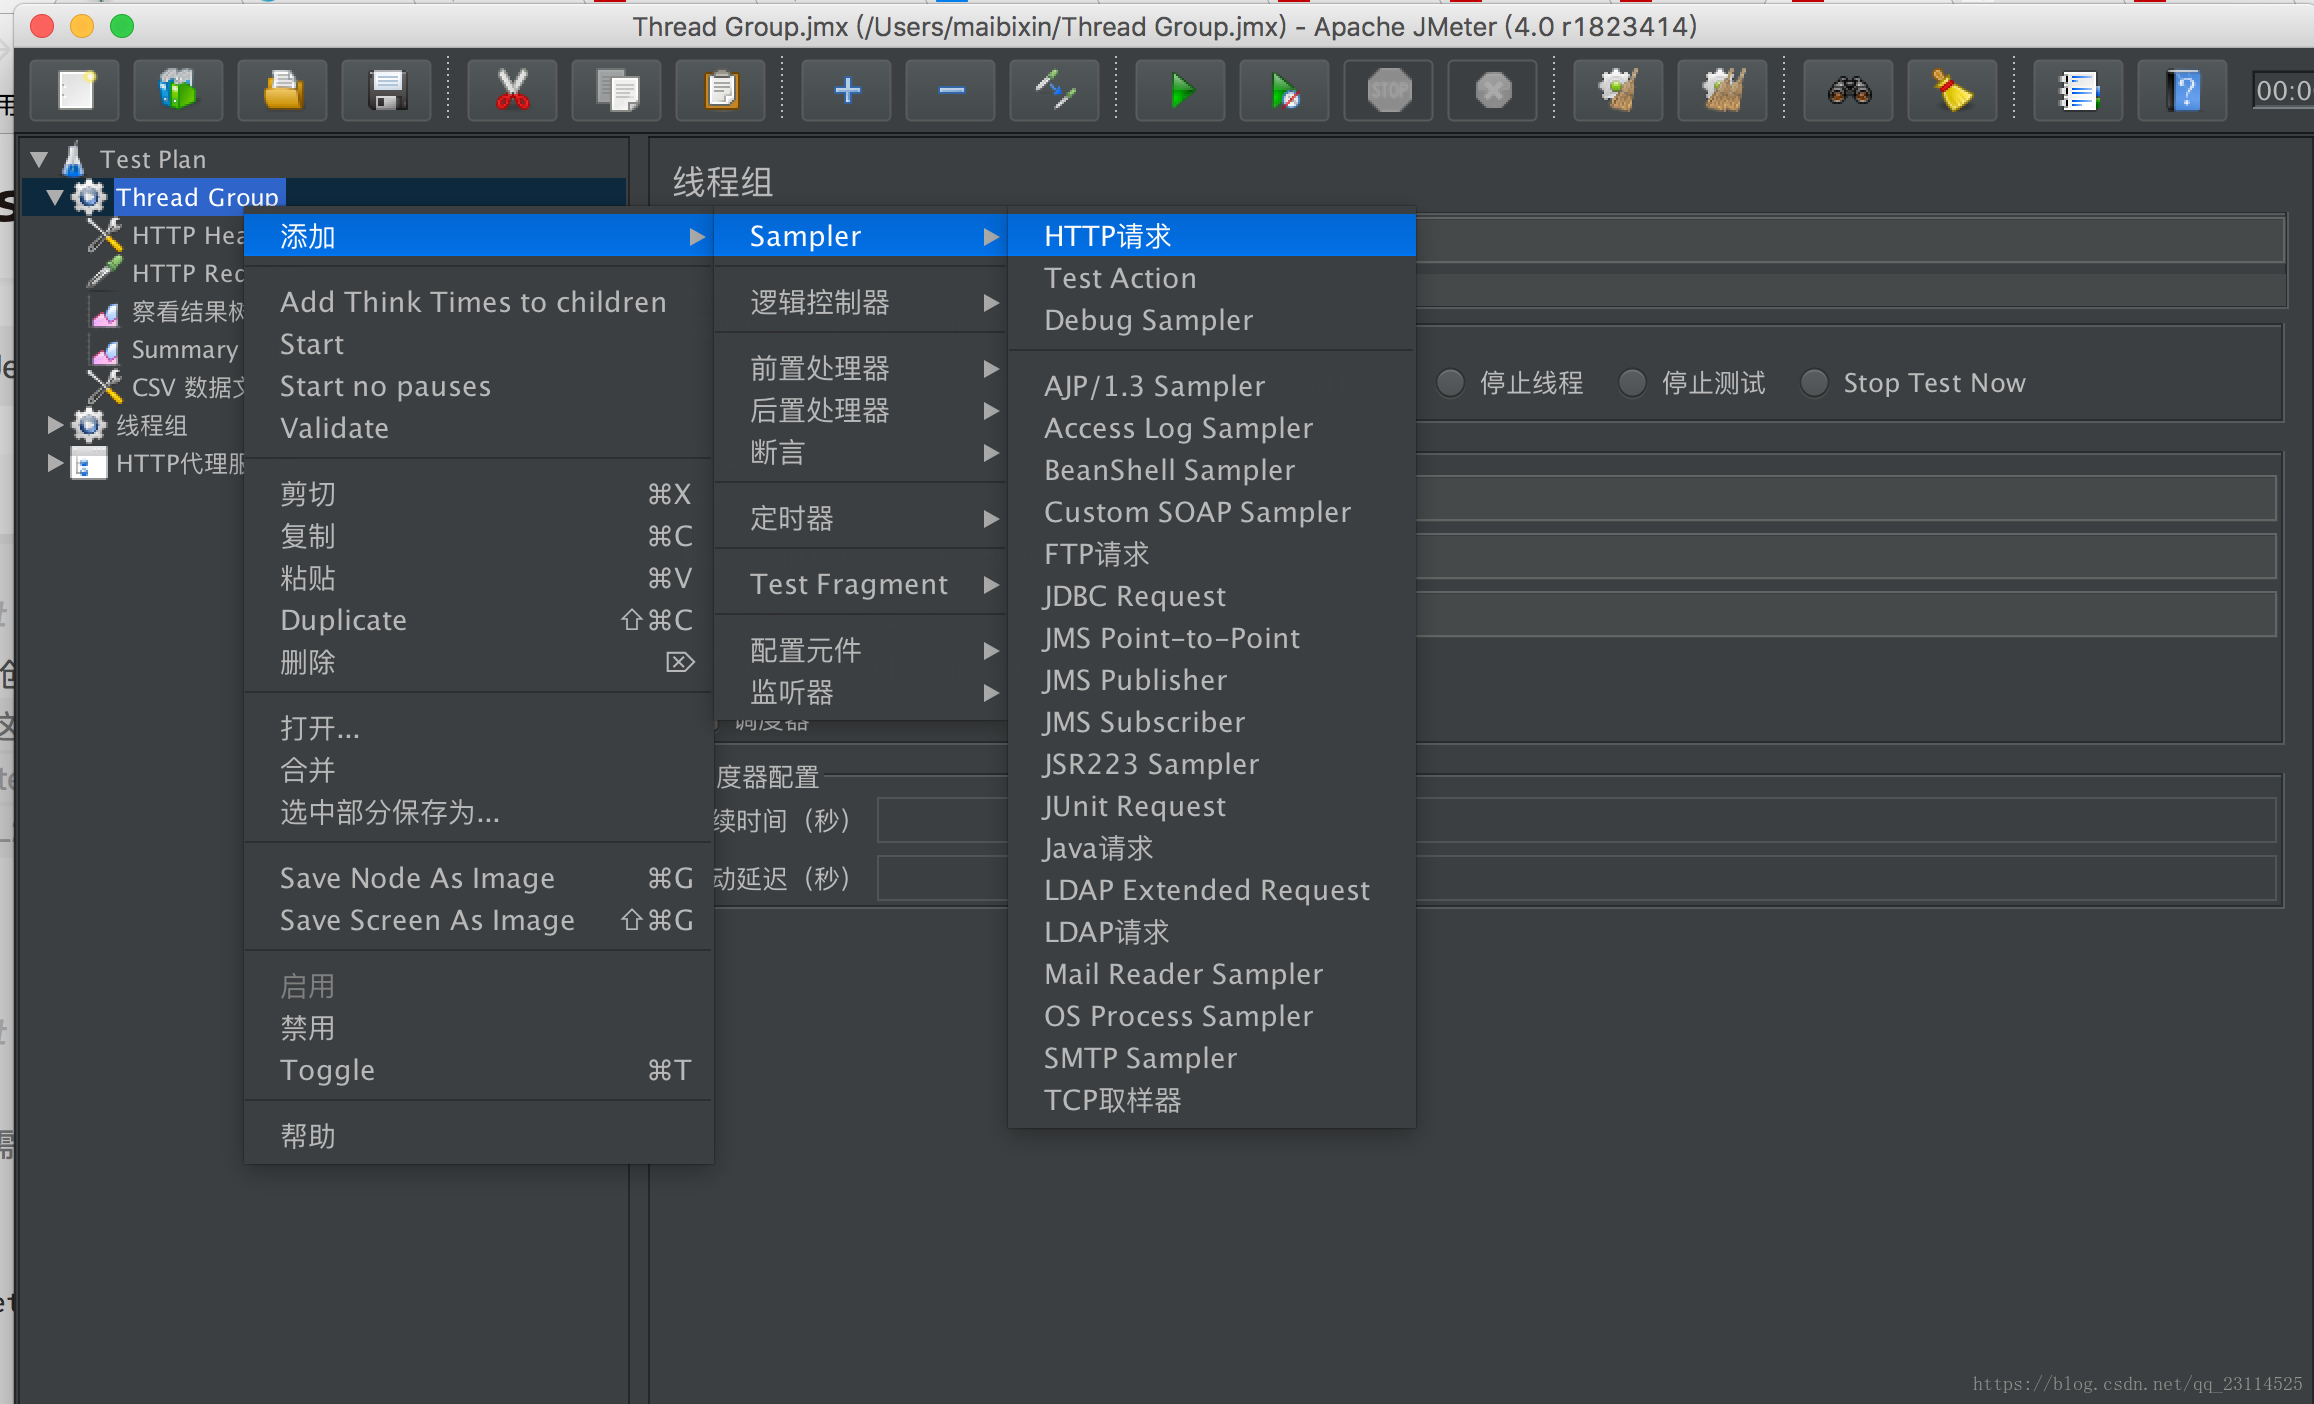Click the Open file folder icon
This screenshot has height=1404, width=2314.
click(284, 91)
